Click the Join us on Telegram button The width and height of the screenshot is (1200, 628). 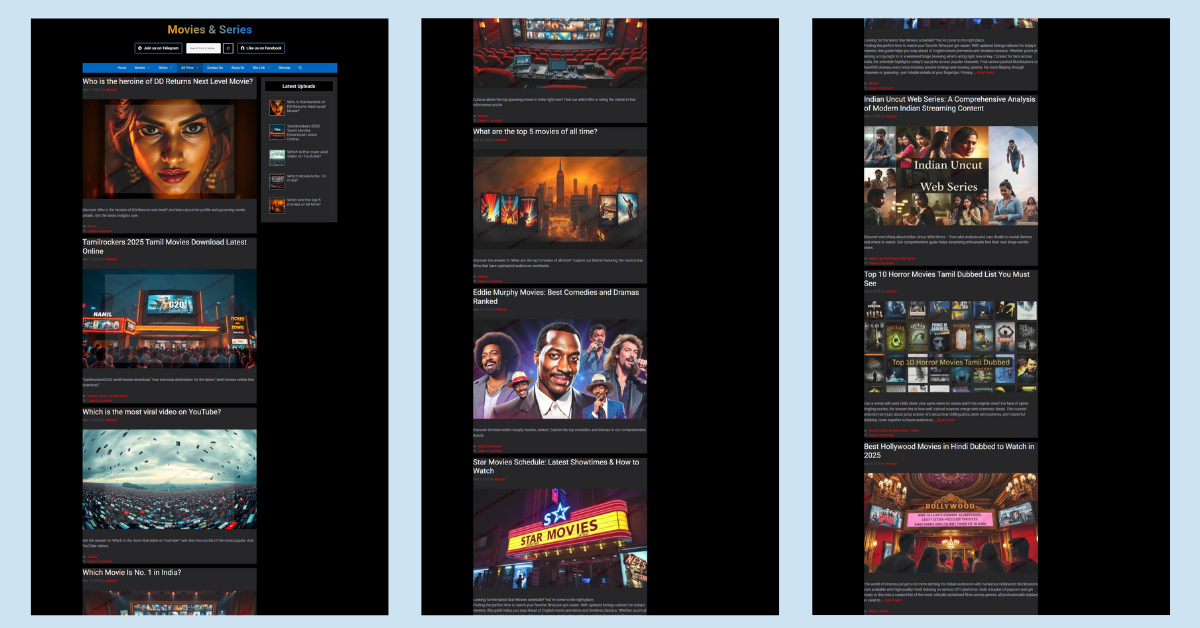click(x=159, y=48)
